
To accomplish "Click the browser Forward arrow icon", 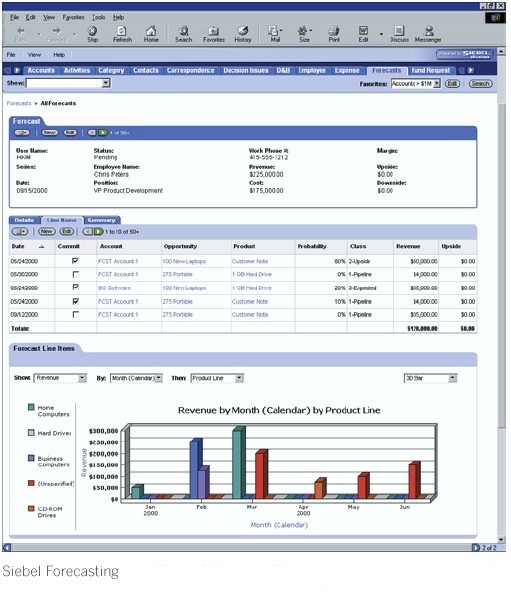I will (x=57, y=31).
